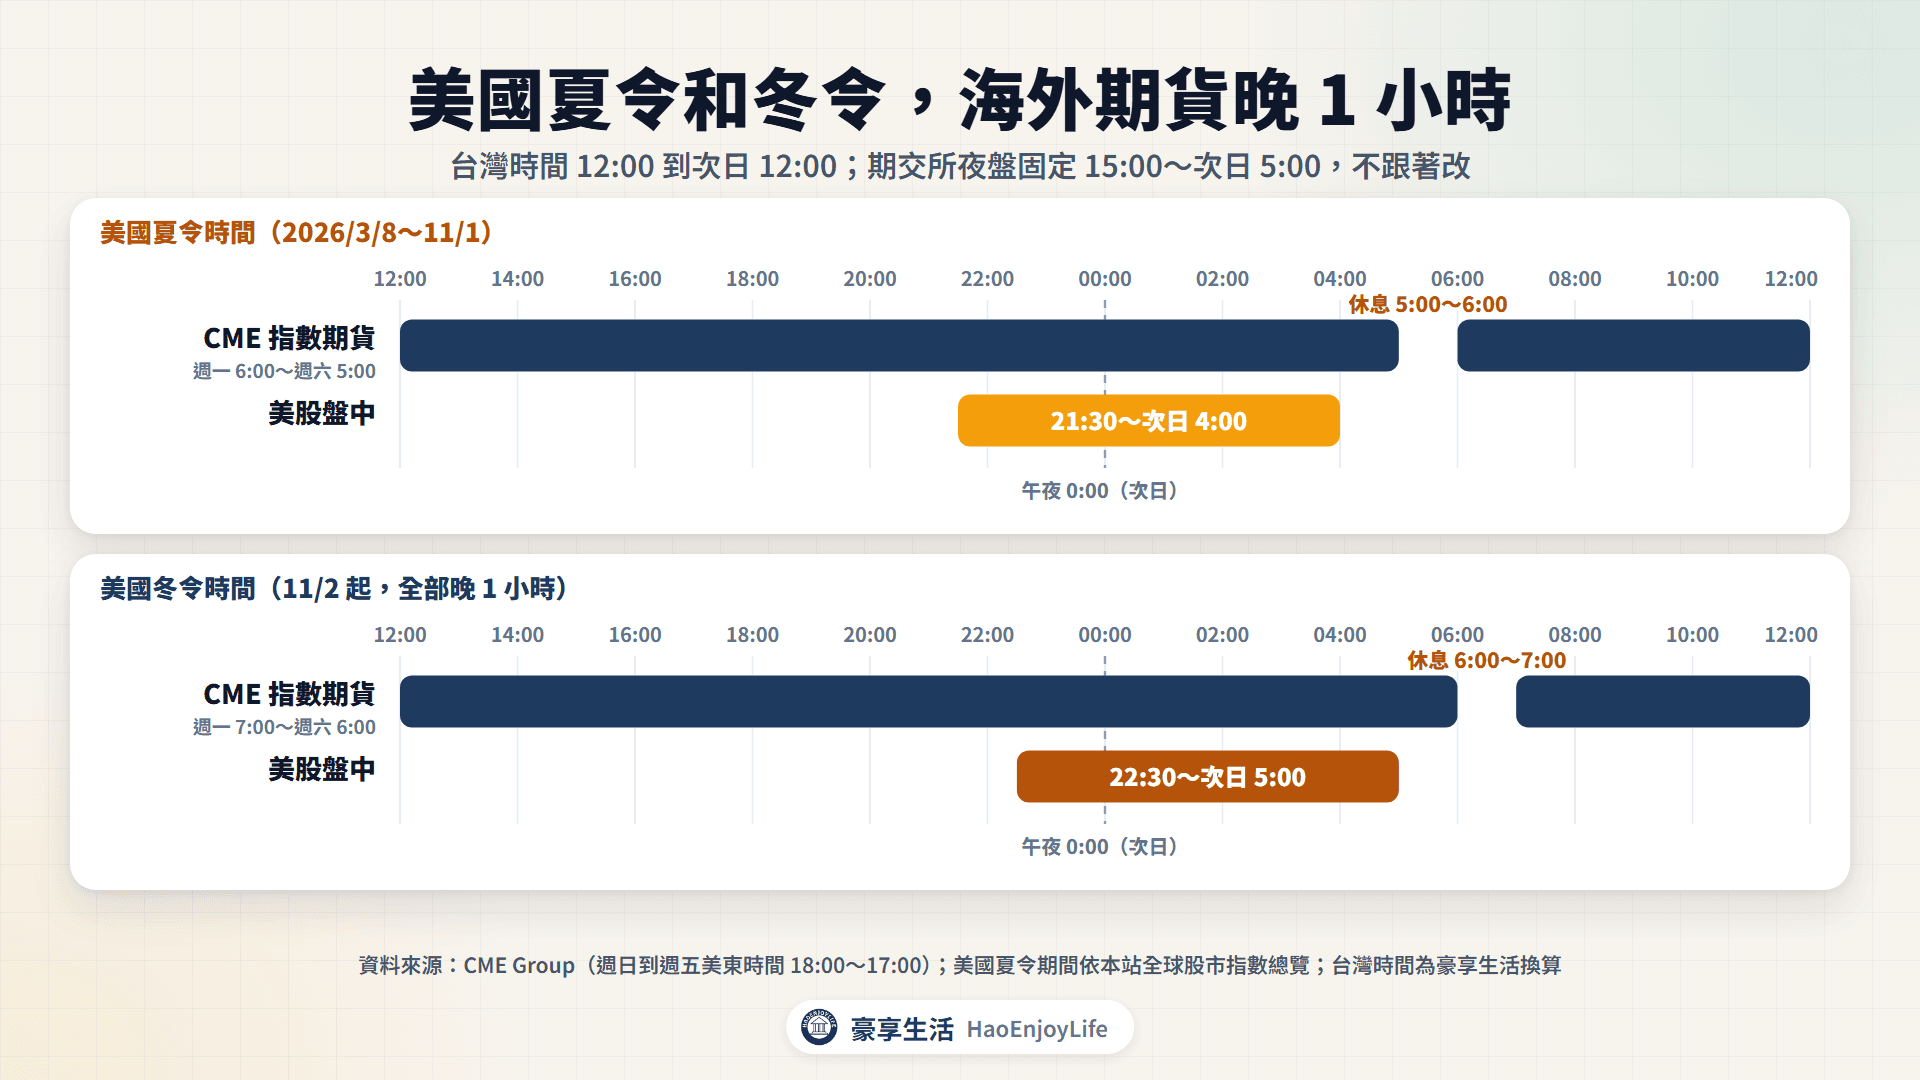Click the heading 美國夏令時間（2026/3/8～11/1）
Viewport: 1920px width, 1080px height.
pyautogui.click(x=297, y=233)
